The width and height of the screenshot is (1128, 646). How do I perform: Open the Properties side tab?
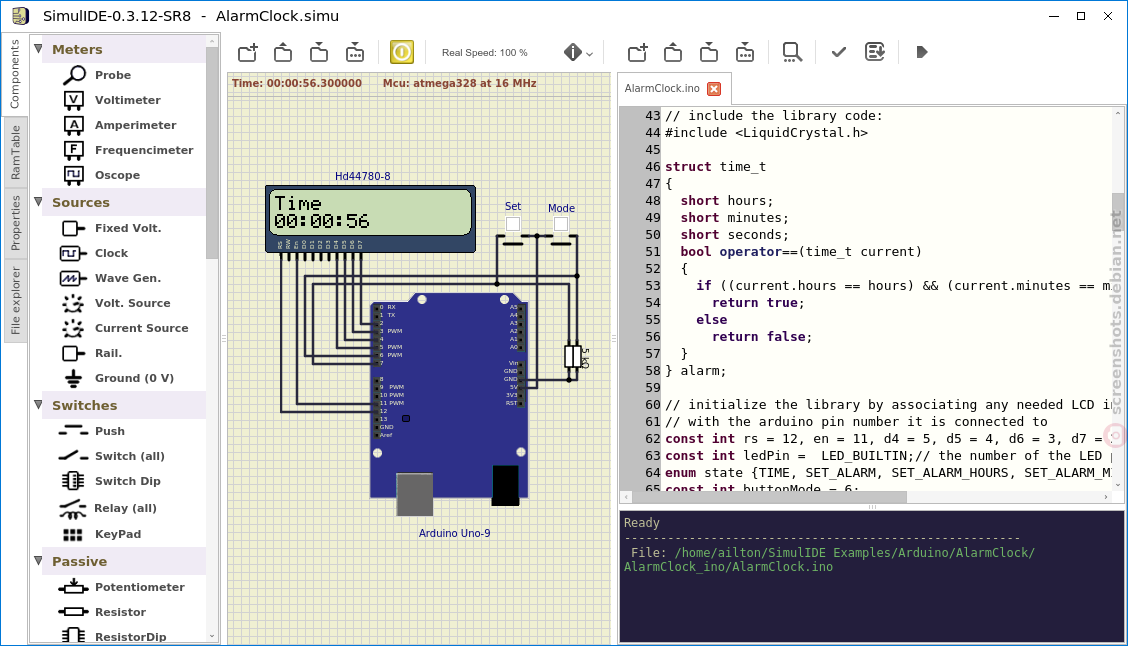tap(15, 223)
